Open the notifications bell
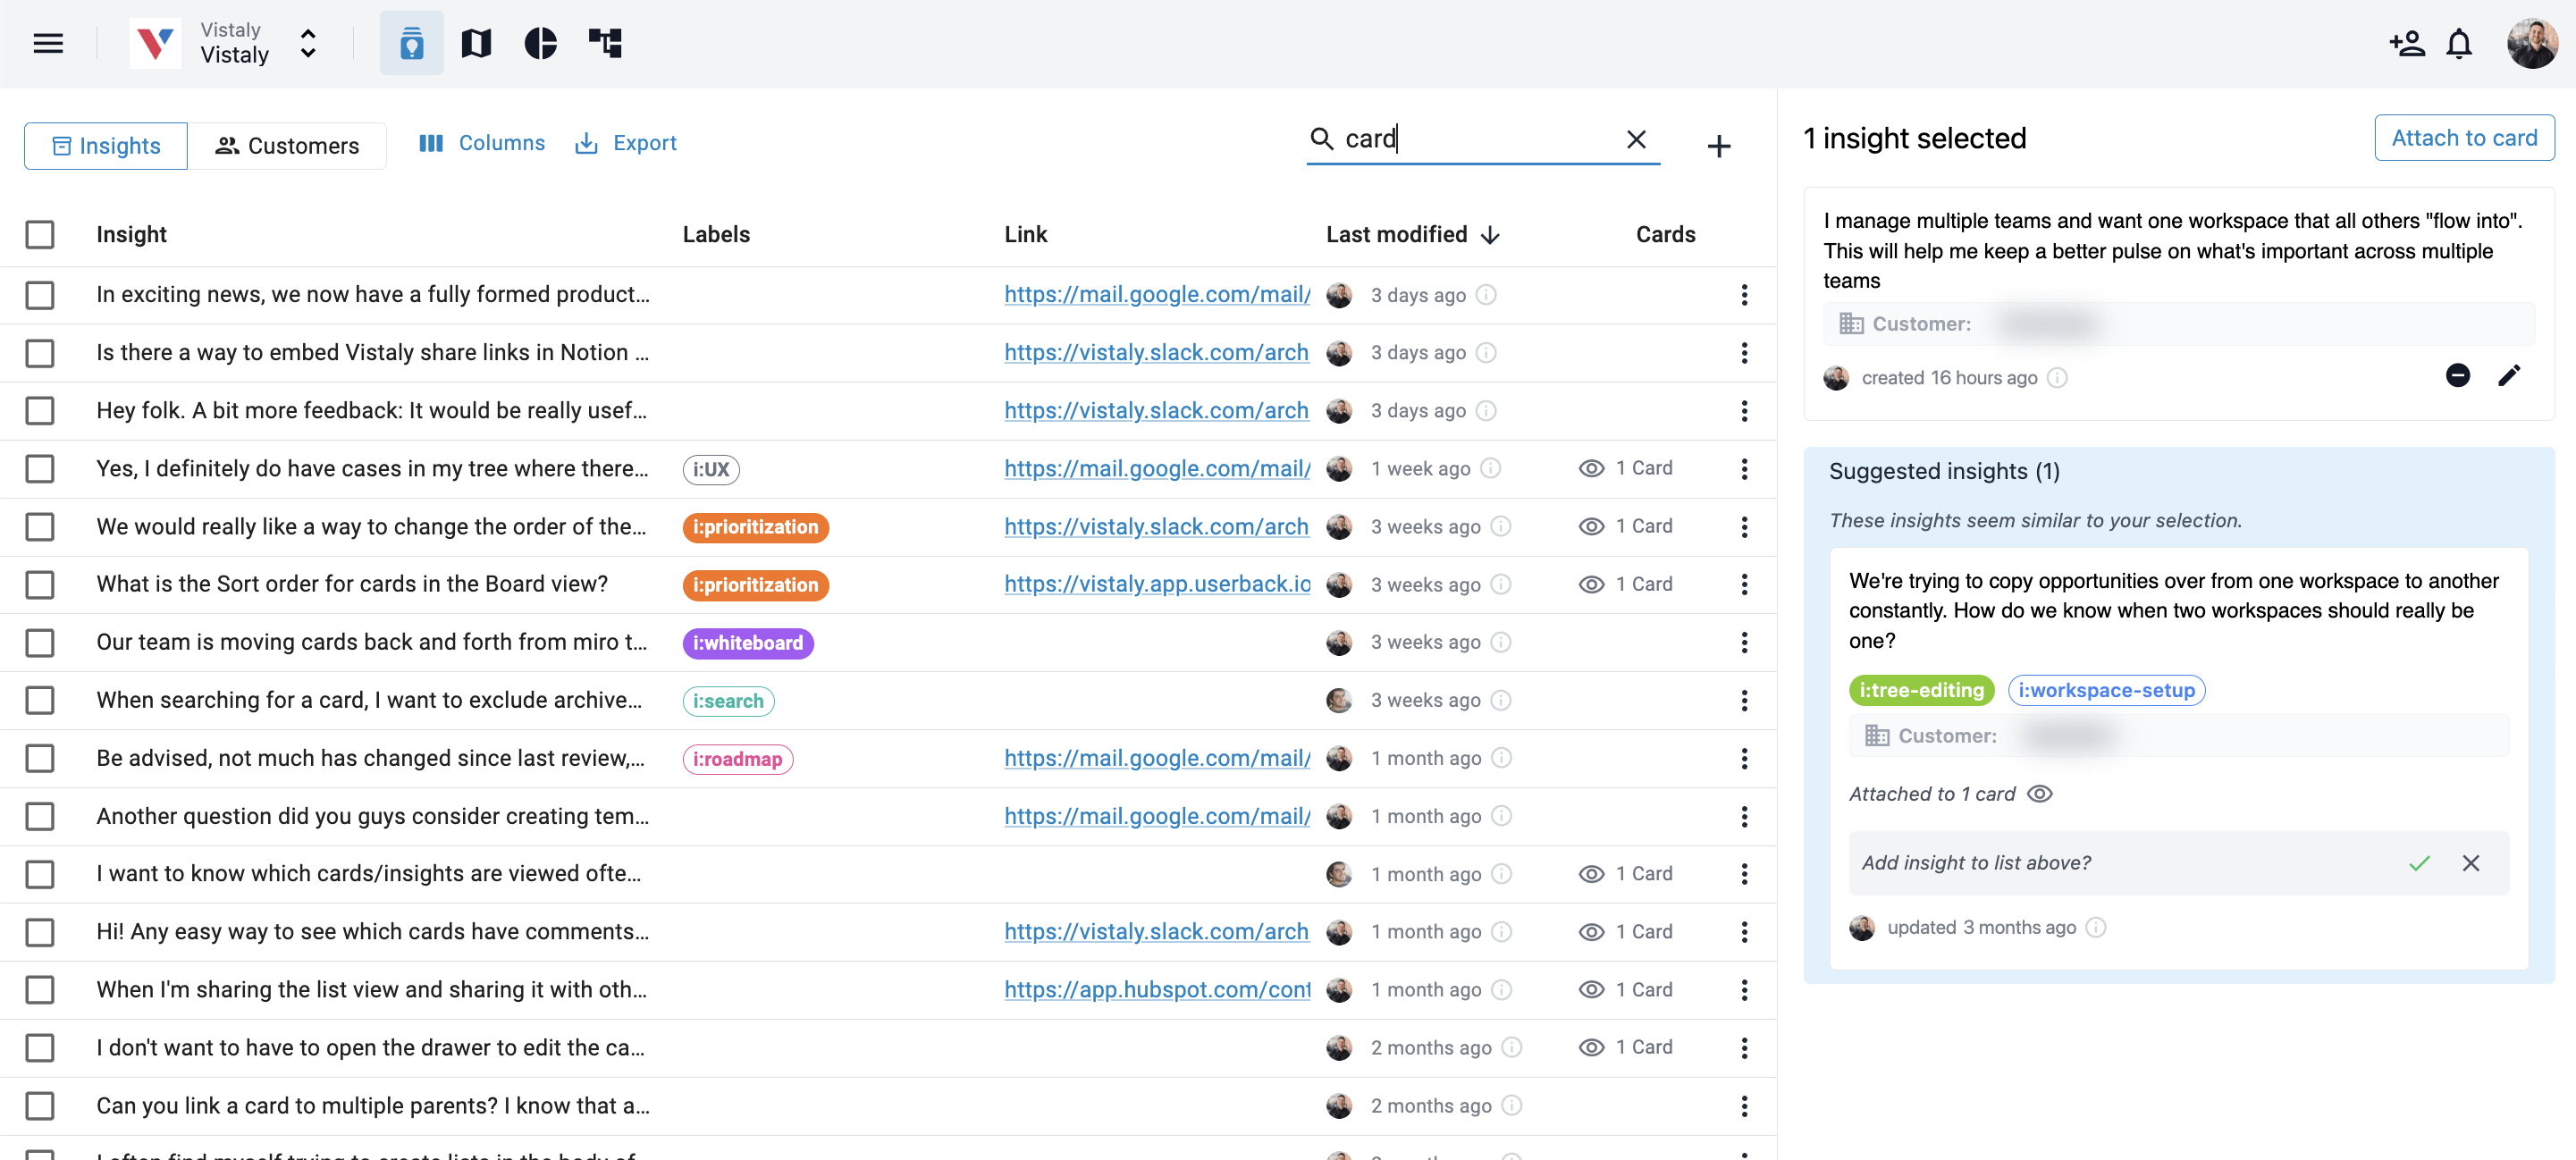This screenshot has height=1160, width=2576. (2459, 43)
